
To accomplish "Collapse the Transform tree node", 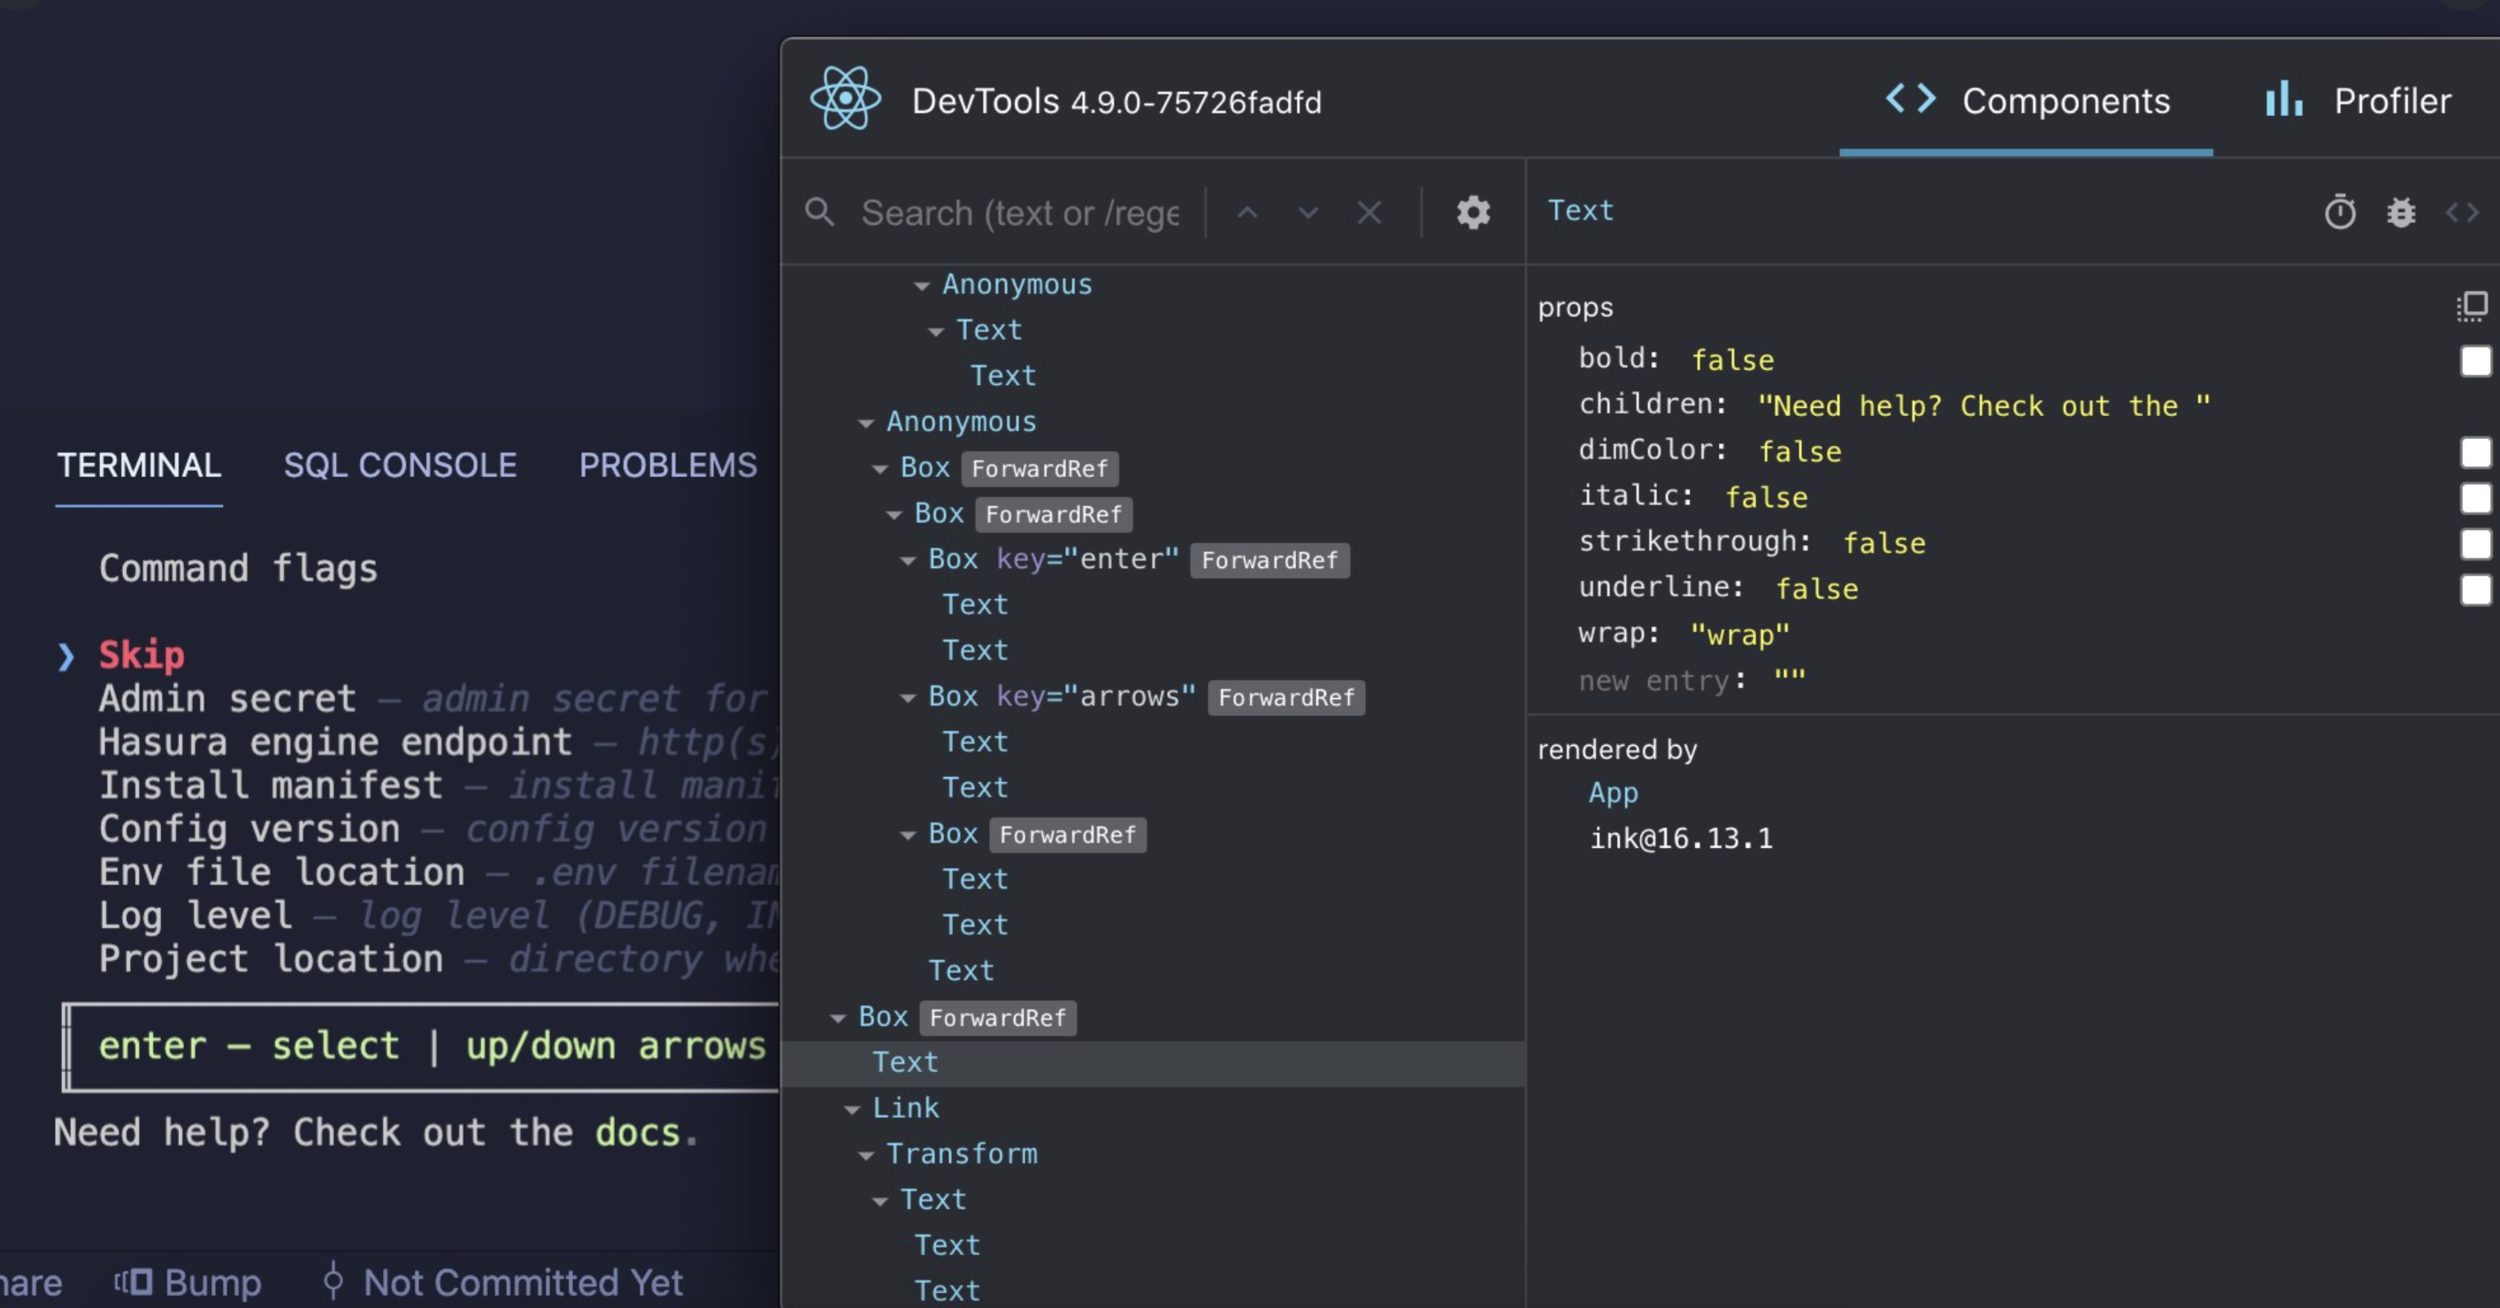I will pyautogui.click(x=866, y=1155).
